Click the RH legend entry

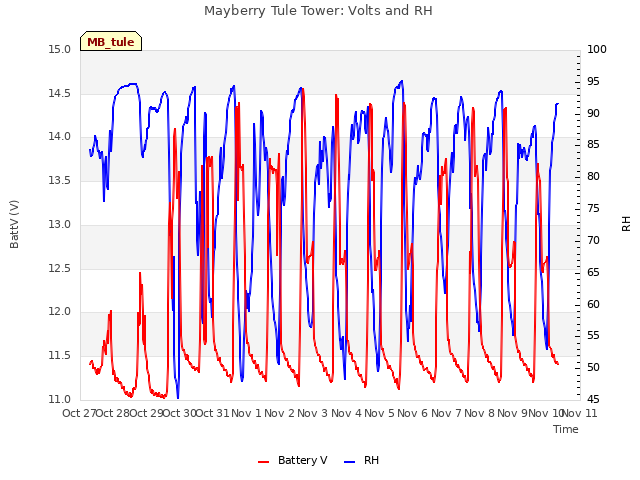coord(362,460)
